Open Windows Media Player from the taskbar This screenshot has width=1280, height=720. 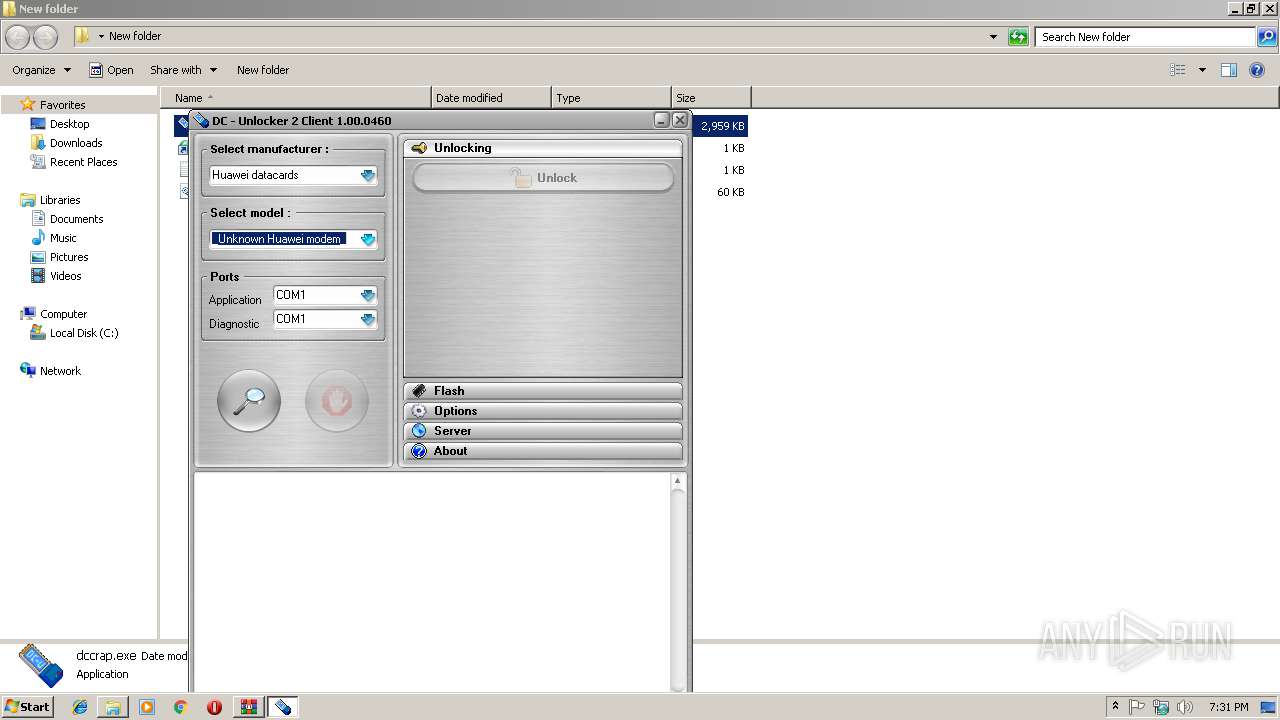[x=147, y=707]
